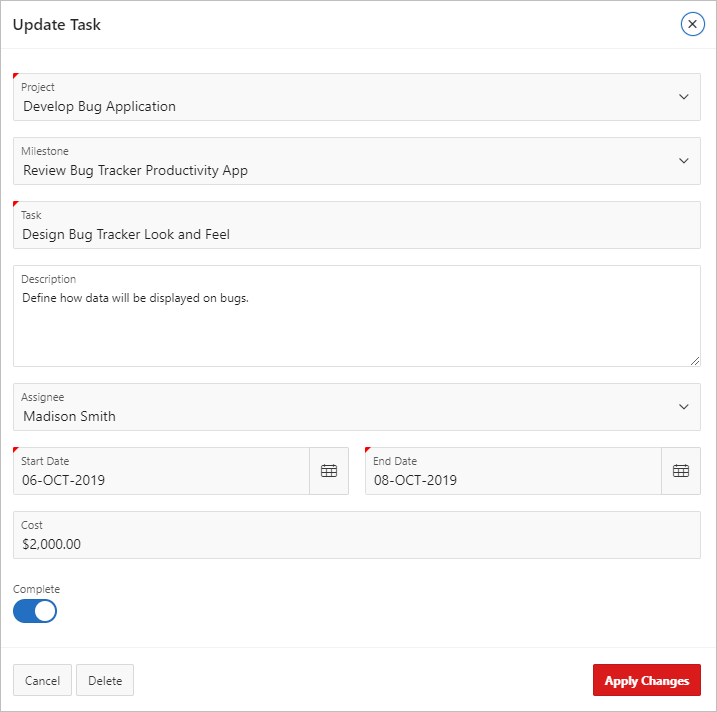Click the Description resize handle
Image resolution: width=717 pixels, height=712 pixels.
[695, 361]
